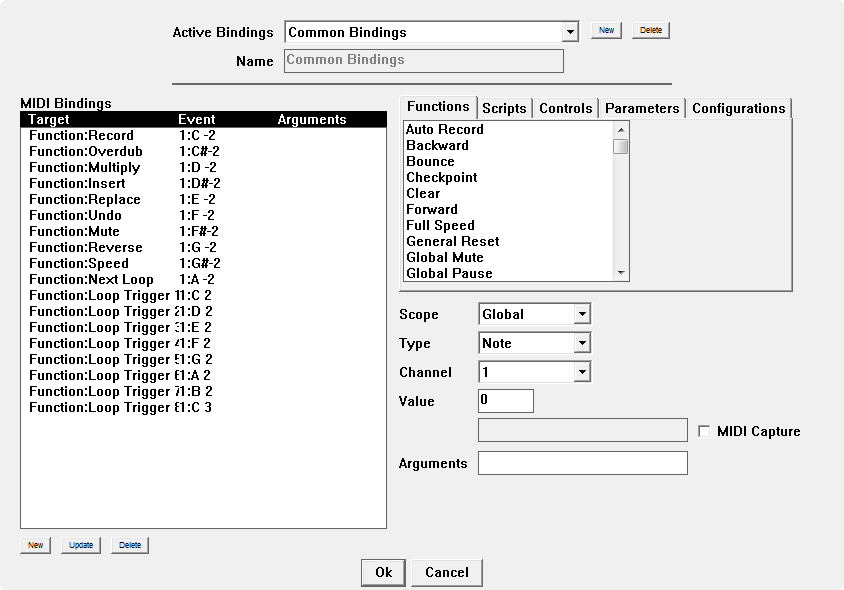This screenshot has width=844, height=590.
Task: Click the functions list scrollbar thumb
Action: [x=621, y=146]
